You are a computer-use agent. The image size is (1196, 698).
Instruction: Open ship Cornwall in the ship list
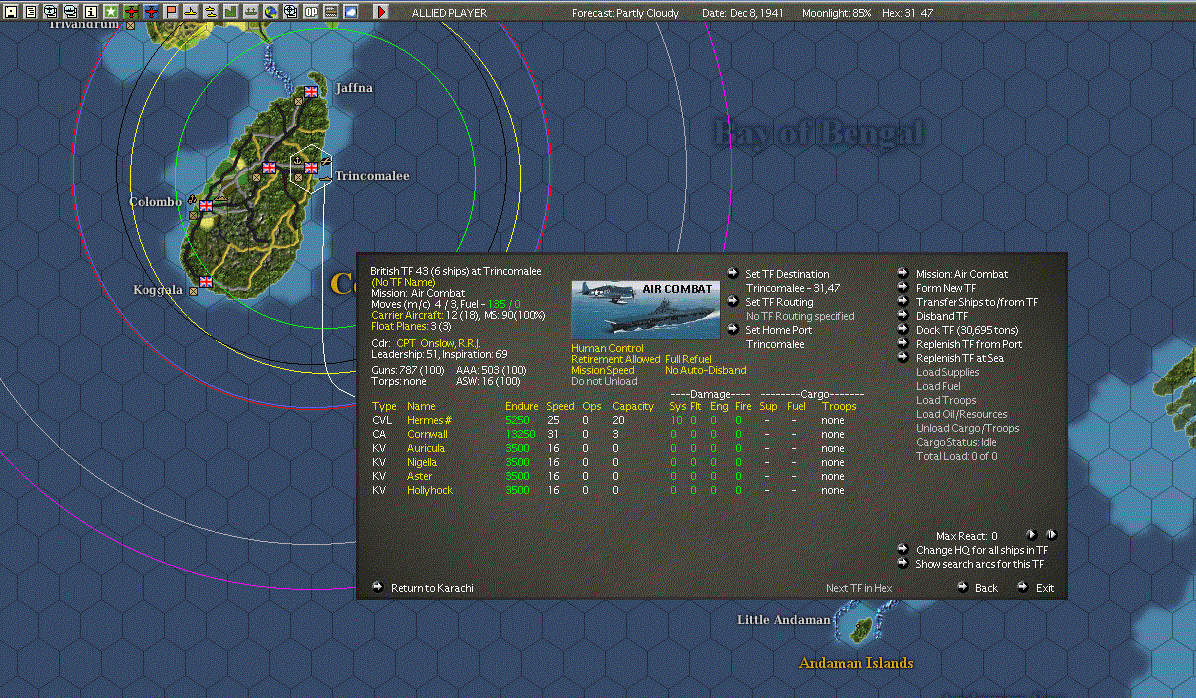(x=427, y=434)
